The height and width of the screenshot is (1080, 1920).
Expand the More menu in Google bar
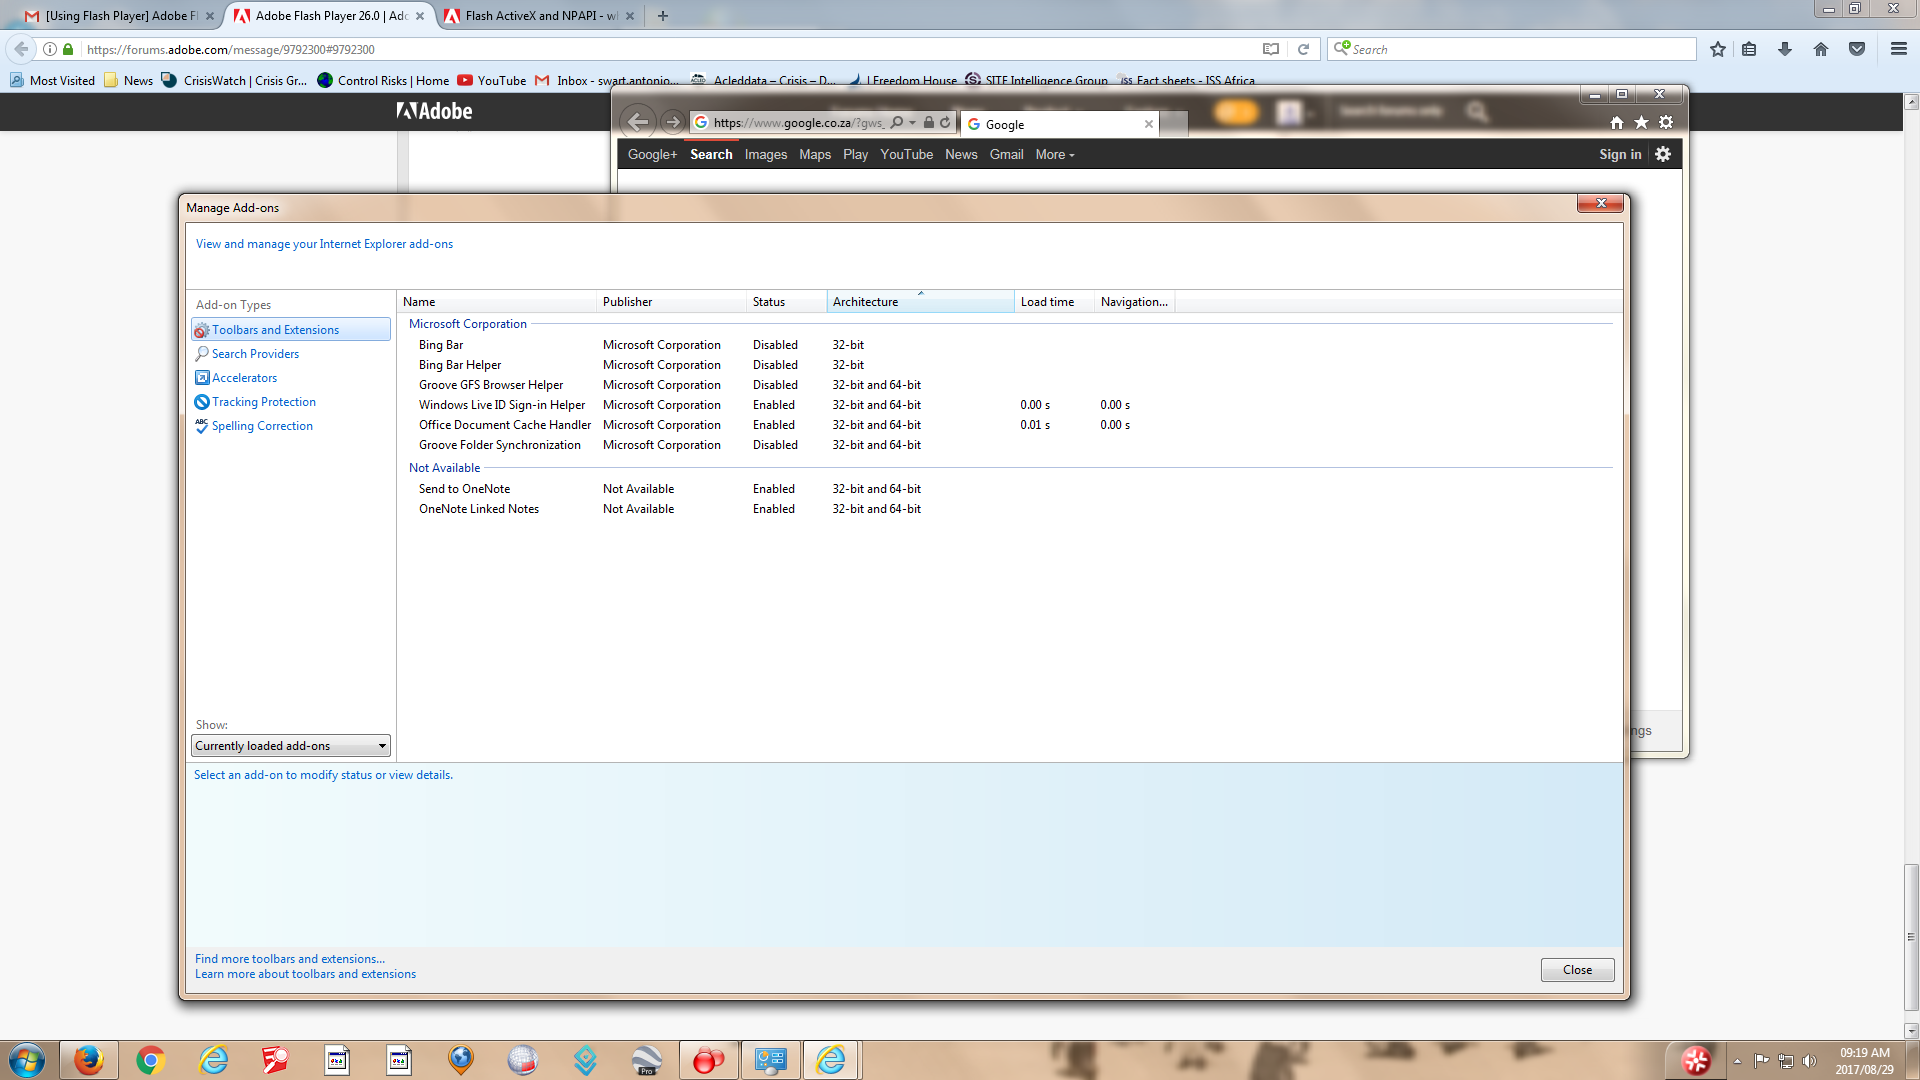point(1055,155)
